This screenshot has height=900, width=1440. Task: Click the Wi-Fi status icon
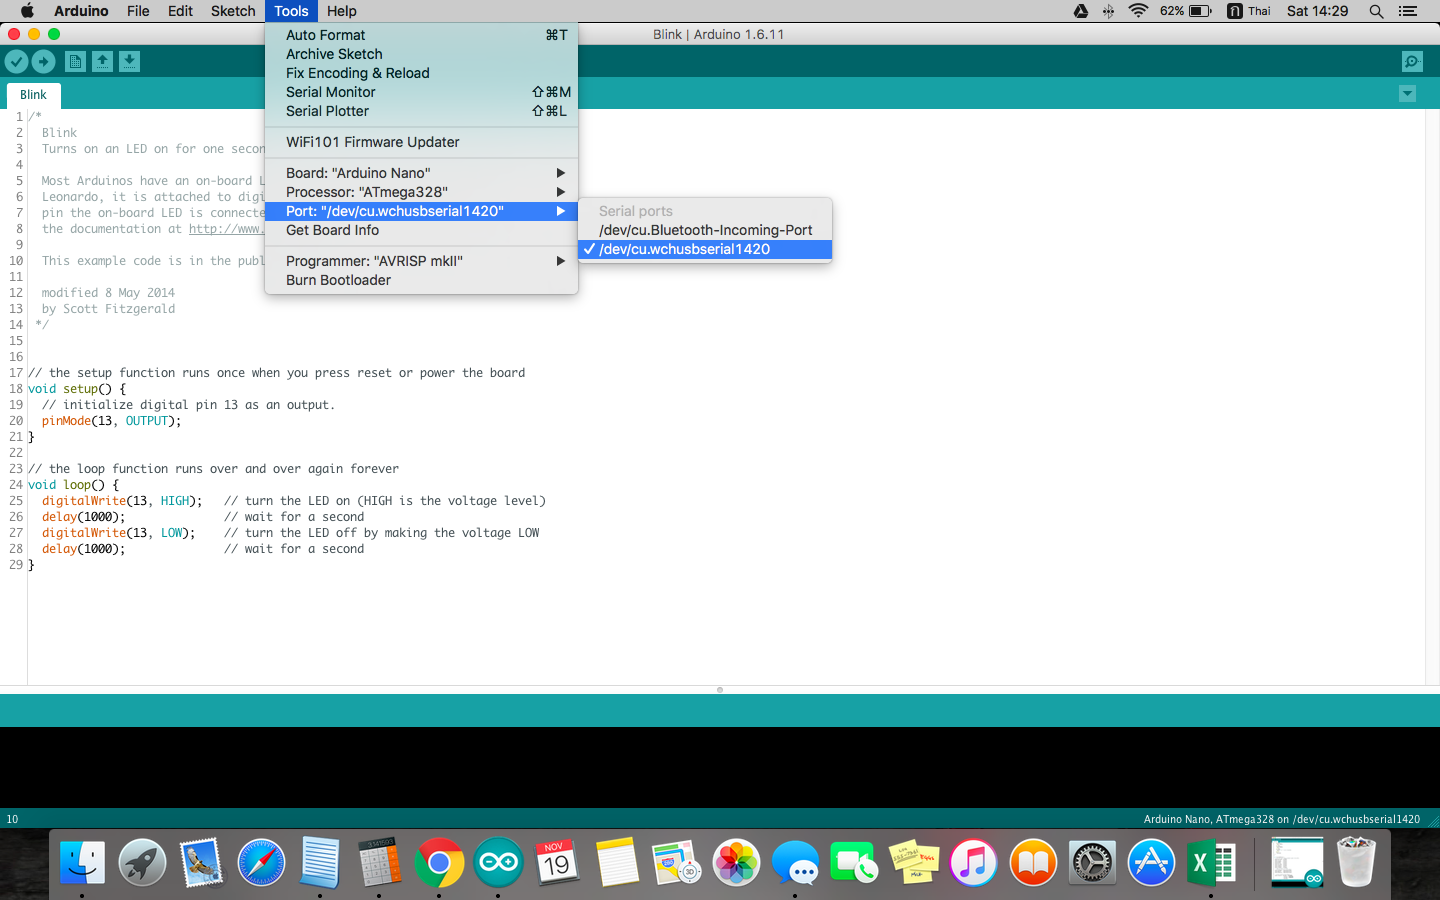point(1138,11)
